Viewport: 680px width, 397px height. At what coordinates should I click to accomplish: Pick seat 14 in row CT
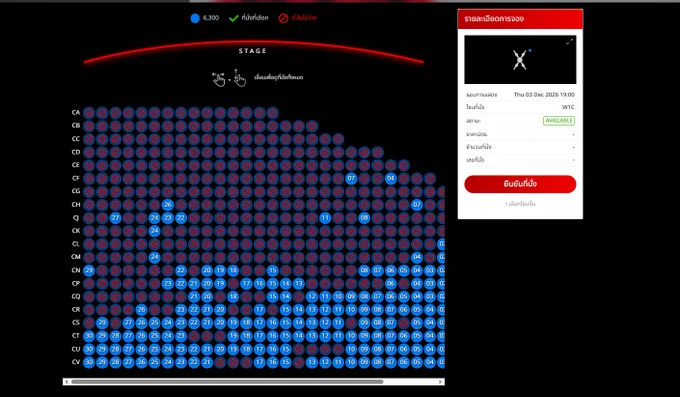(x=299, y=336)
